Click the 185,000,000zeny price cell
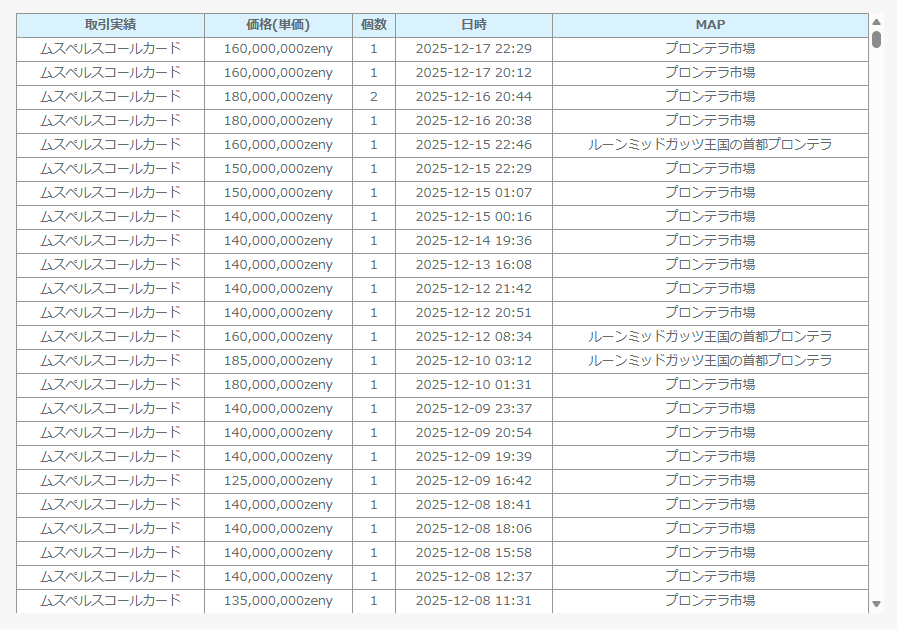The width and height of the screenshot is (897, 638). point(278,361)
